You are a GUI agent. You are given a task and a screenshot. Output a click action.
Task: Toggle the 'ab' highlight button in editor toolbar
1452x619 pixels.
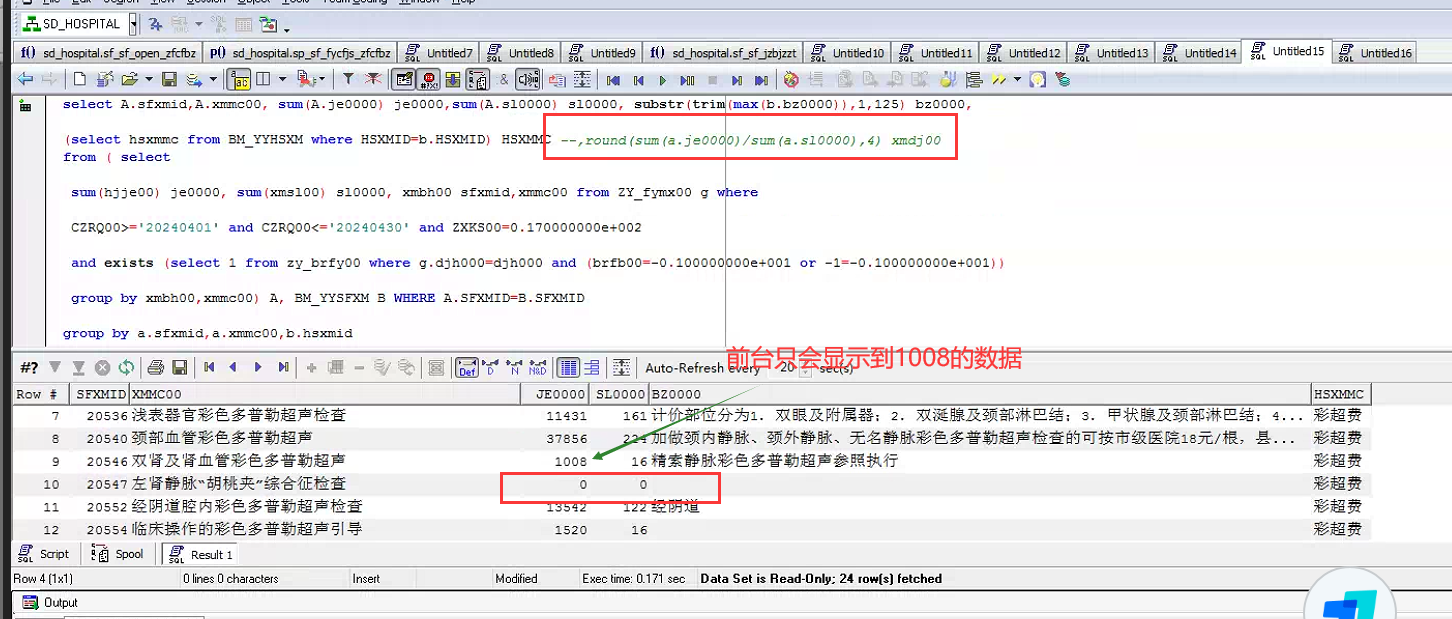point(239,79)
